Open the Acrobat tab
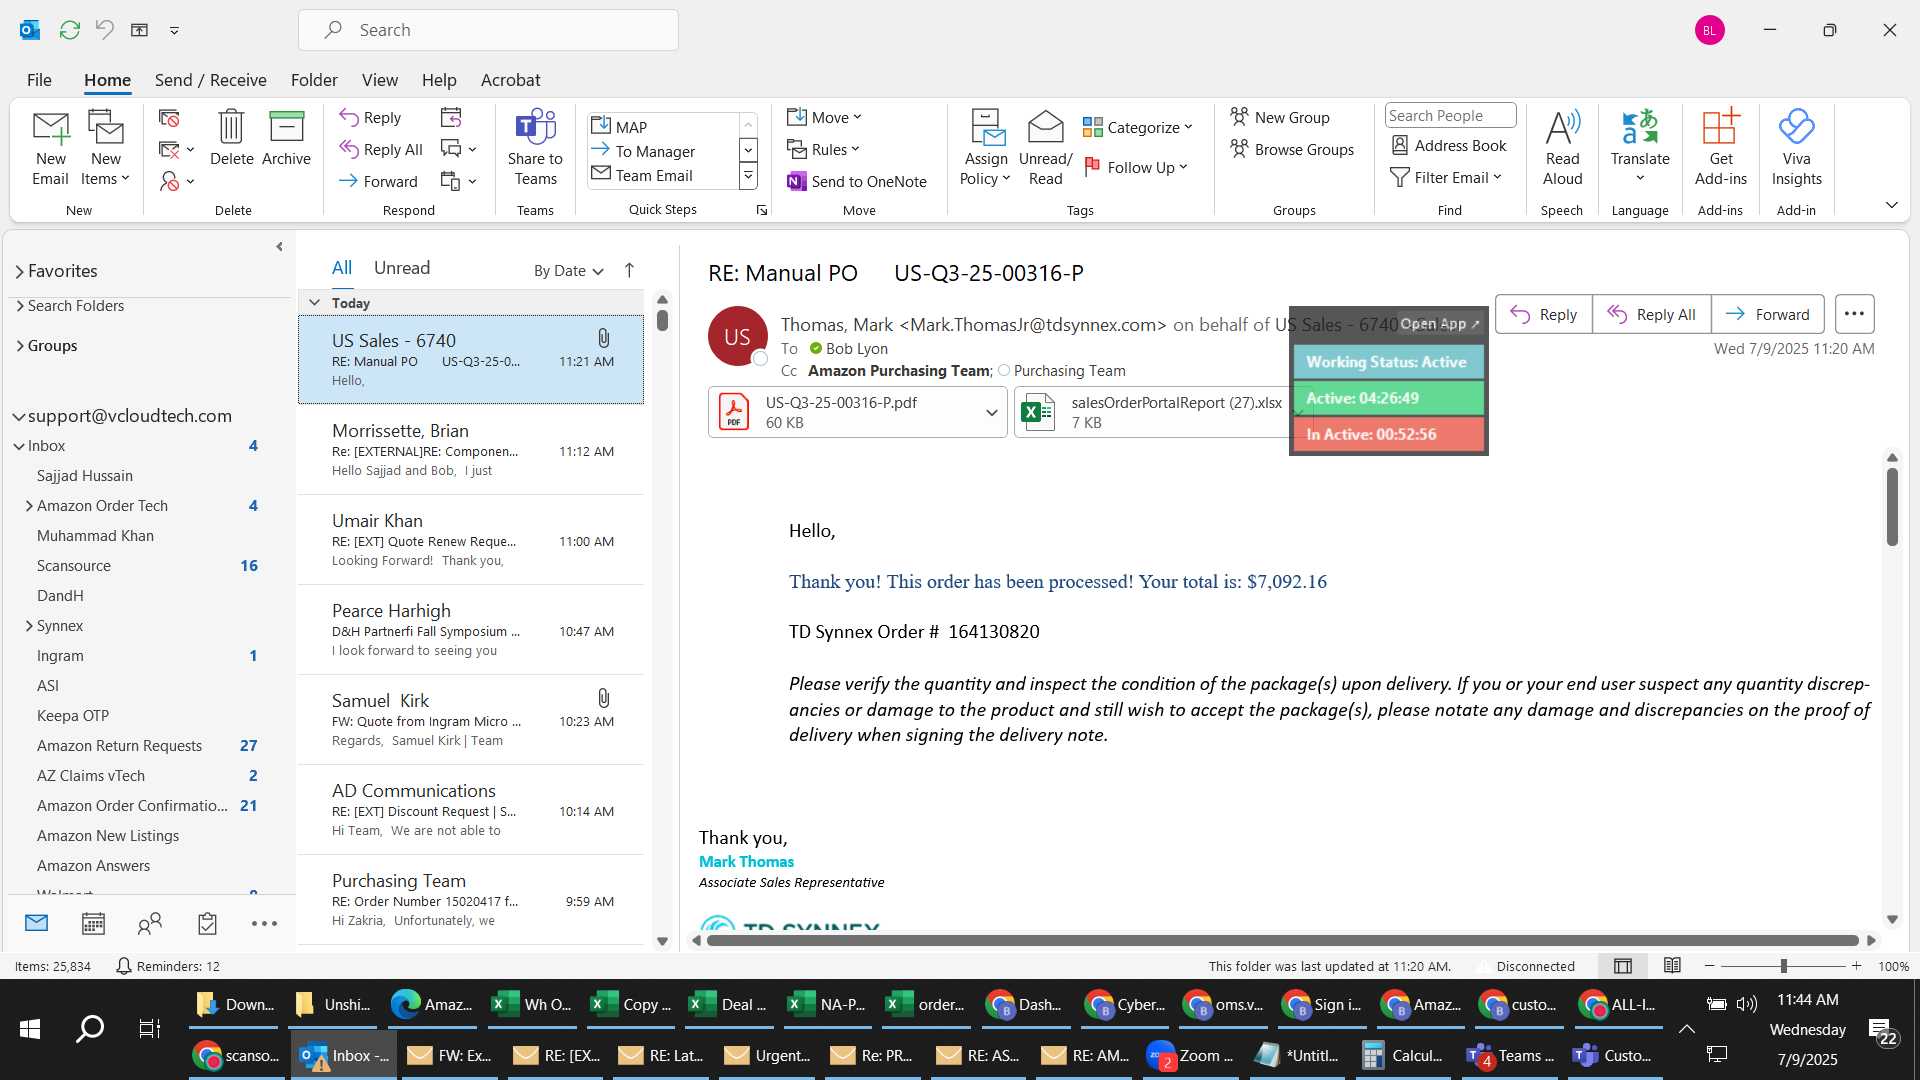Screen dimensions: 1920x1080 pos(510,80)
